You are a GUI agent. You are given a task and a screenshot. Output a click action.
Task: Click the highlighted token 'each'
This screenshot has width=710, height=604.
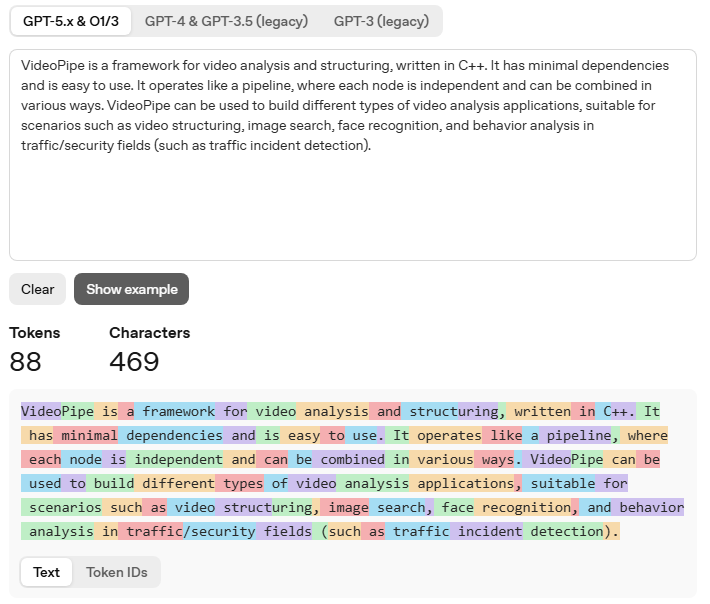41,459
